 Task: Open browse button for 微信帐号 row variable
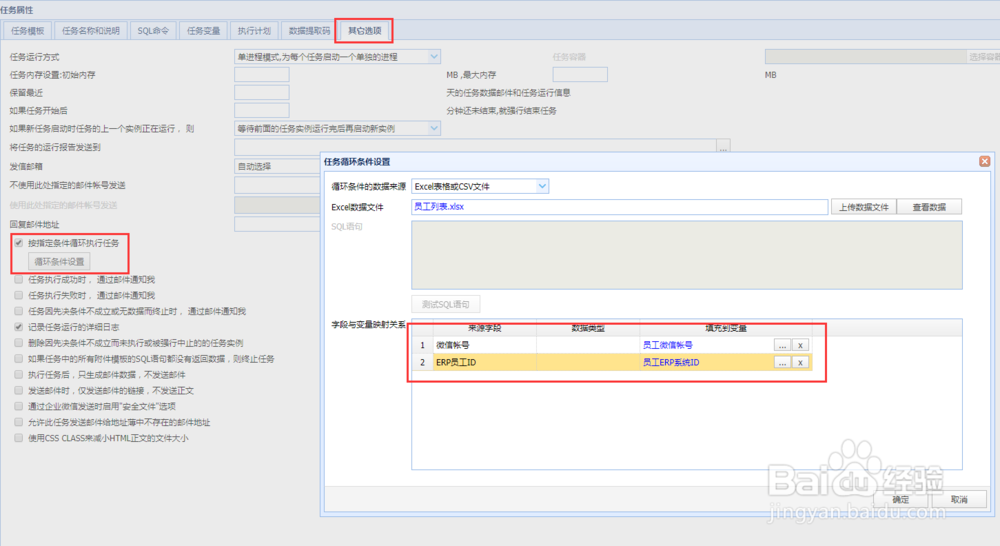pyautogui.click(x=782, y=345)
